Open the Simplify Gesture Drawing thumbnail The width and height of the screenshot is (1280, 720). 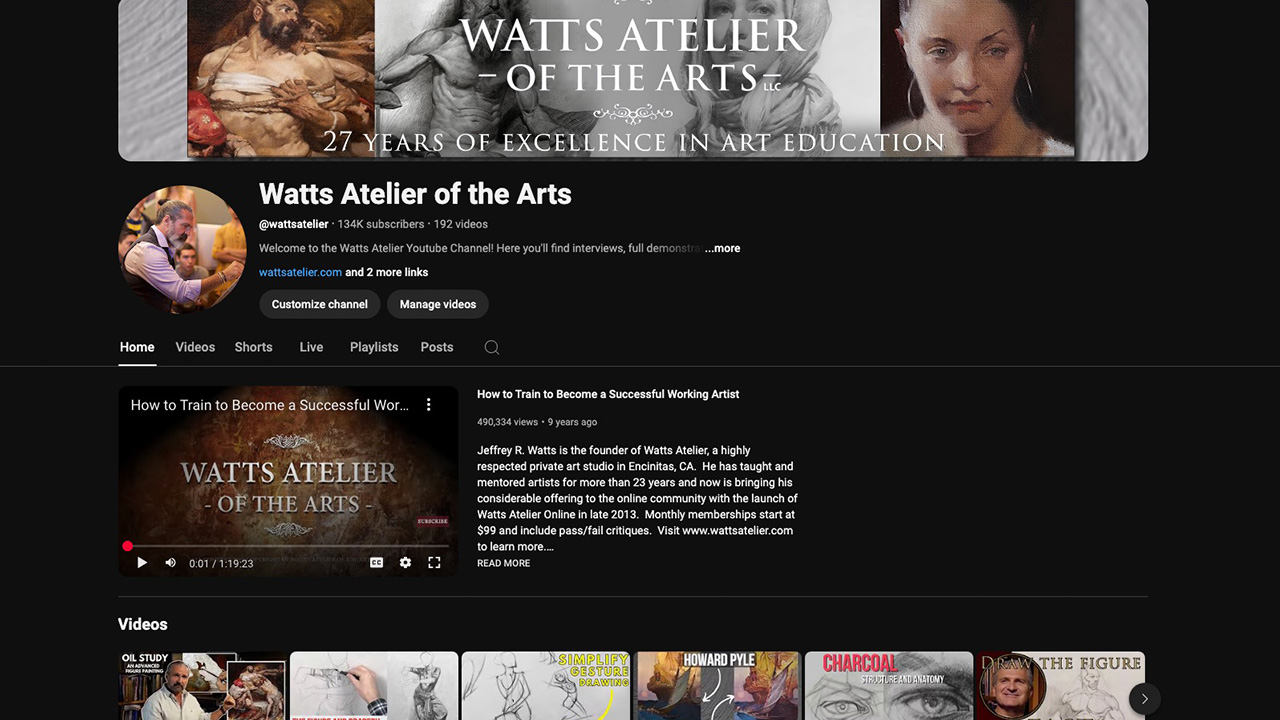click(x=546, y=686)
